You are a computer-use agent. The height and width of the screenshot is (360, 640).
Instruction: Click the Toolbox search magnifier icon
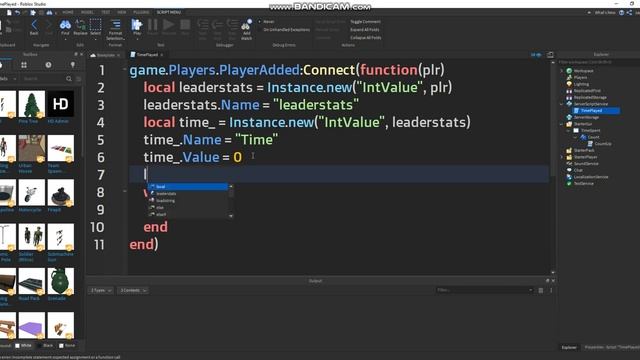point(69,79)
